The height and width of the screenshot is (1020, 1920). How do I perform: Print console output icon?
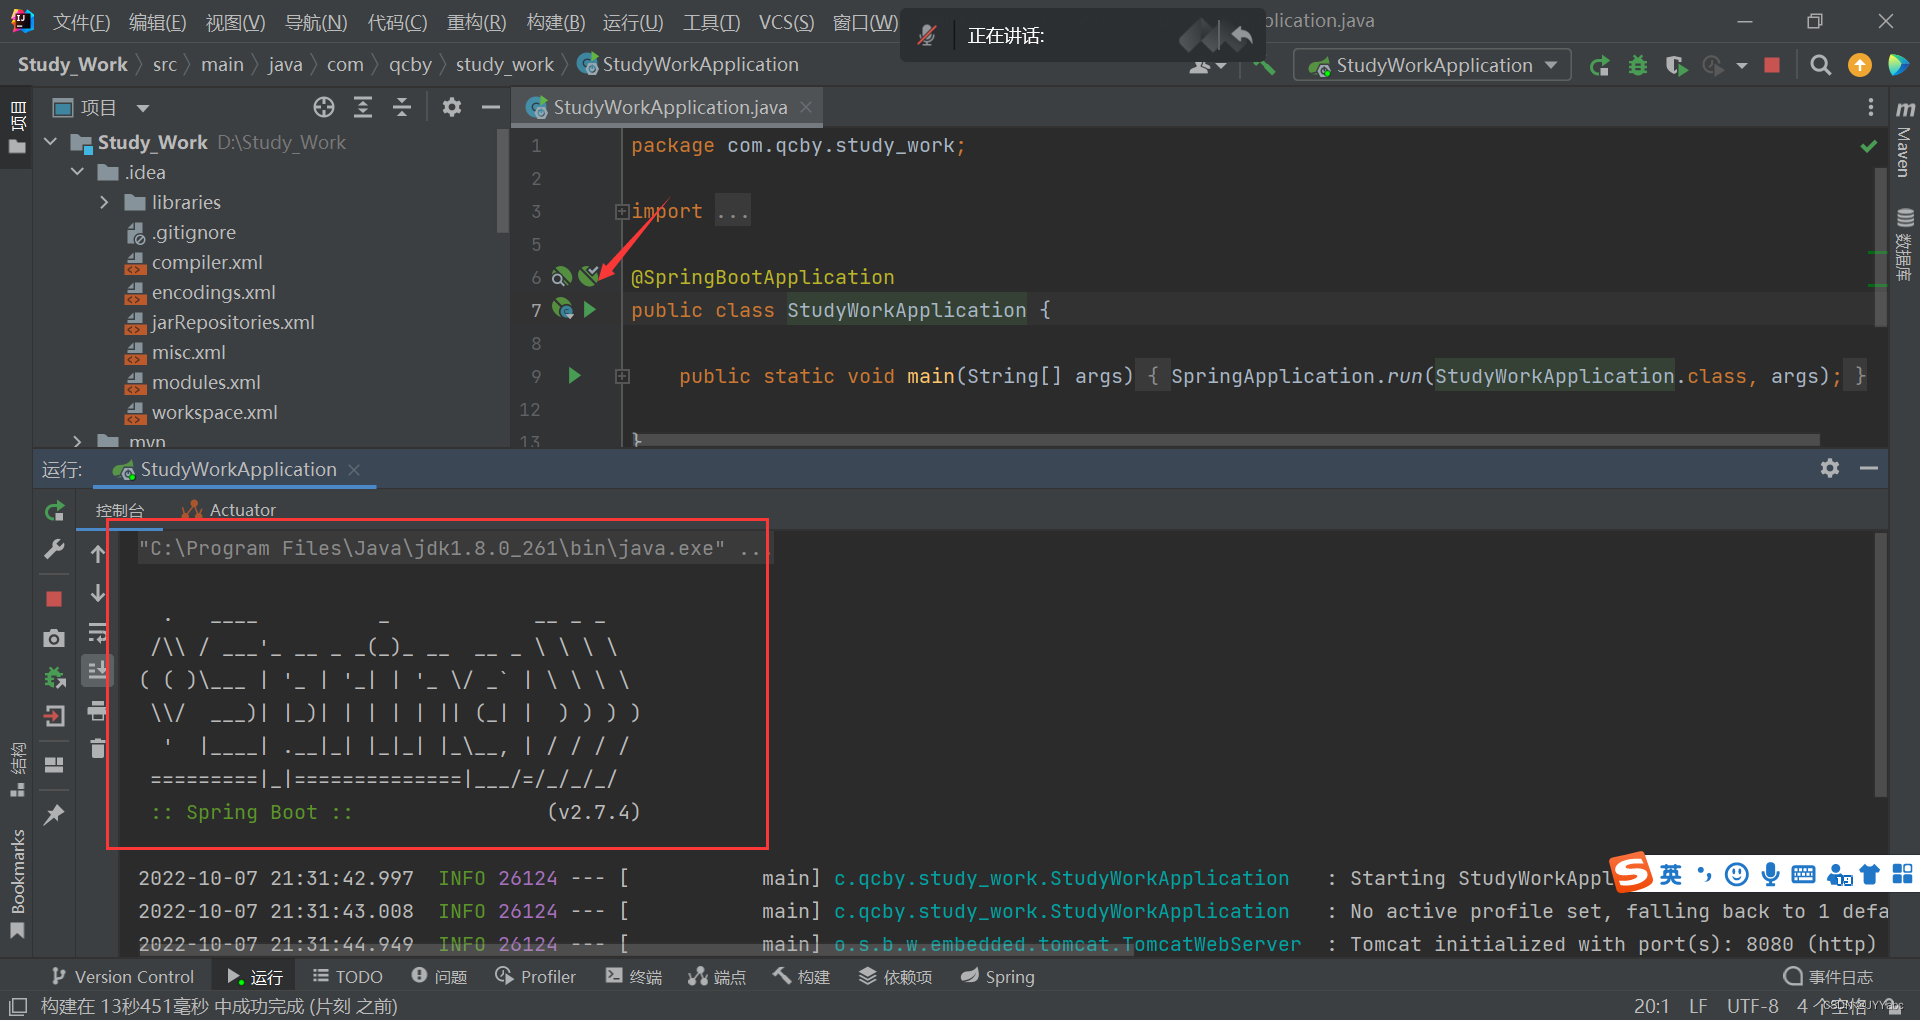coord(97,711)
